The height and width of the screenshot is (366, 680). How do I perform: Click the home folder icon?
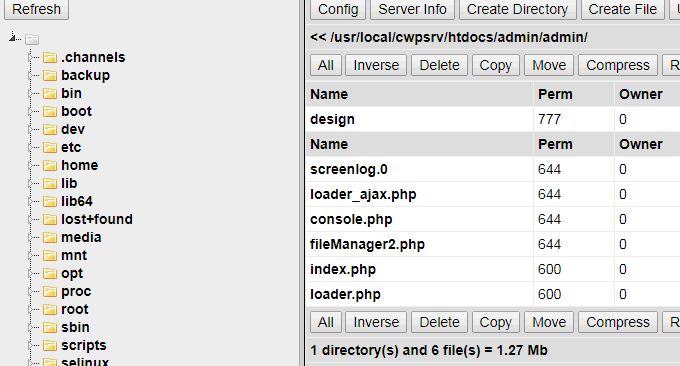(50, 165)
